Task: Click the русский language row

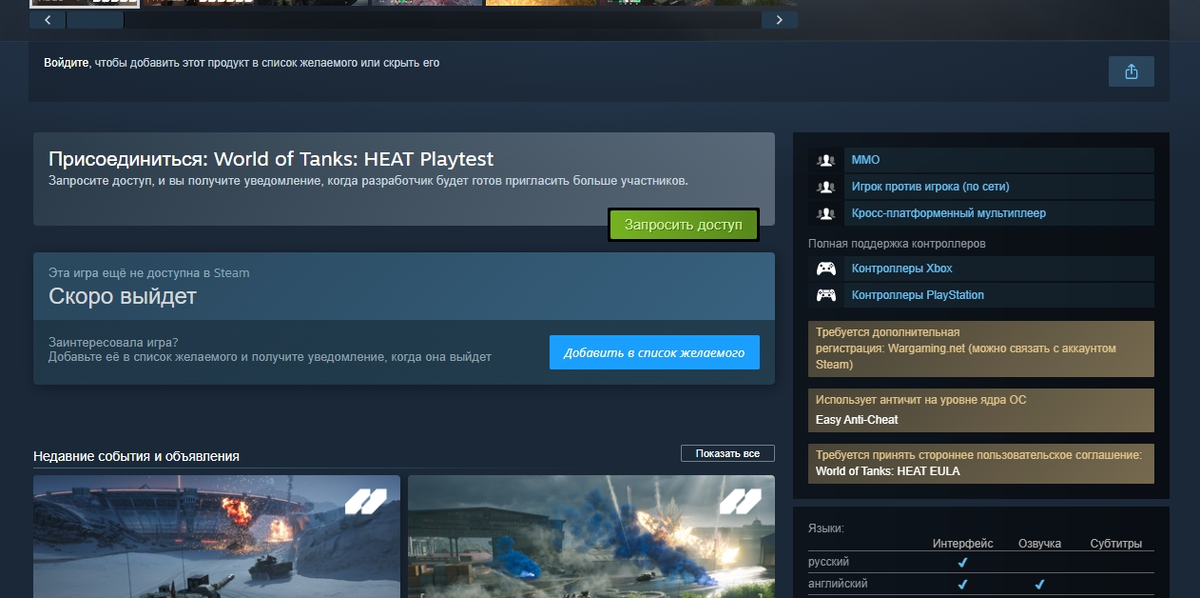Action: [981, 563]
